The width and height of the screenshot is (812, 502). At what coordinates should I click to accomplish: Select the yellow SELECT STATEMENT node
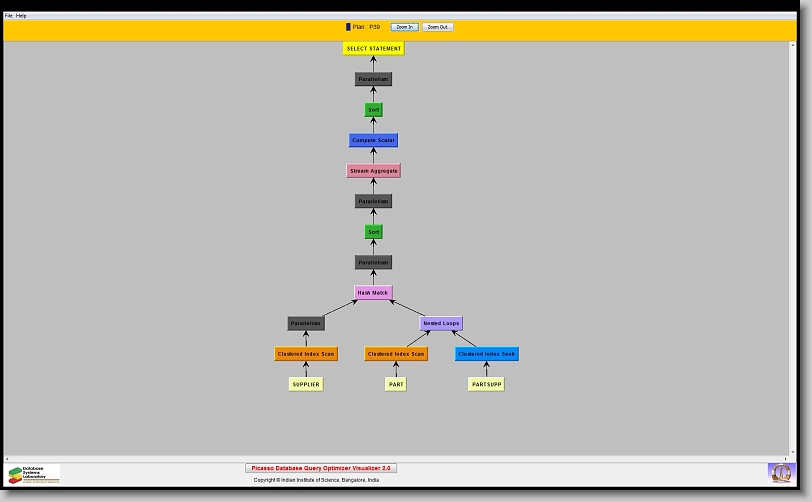pos(373,48)
